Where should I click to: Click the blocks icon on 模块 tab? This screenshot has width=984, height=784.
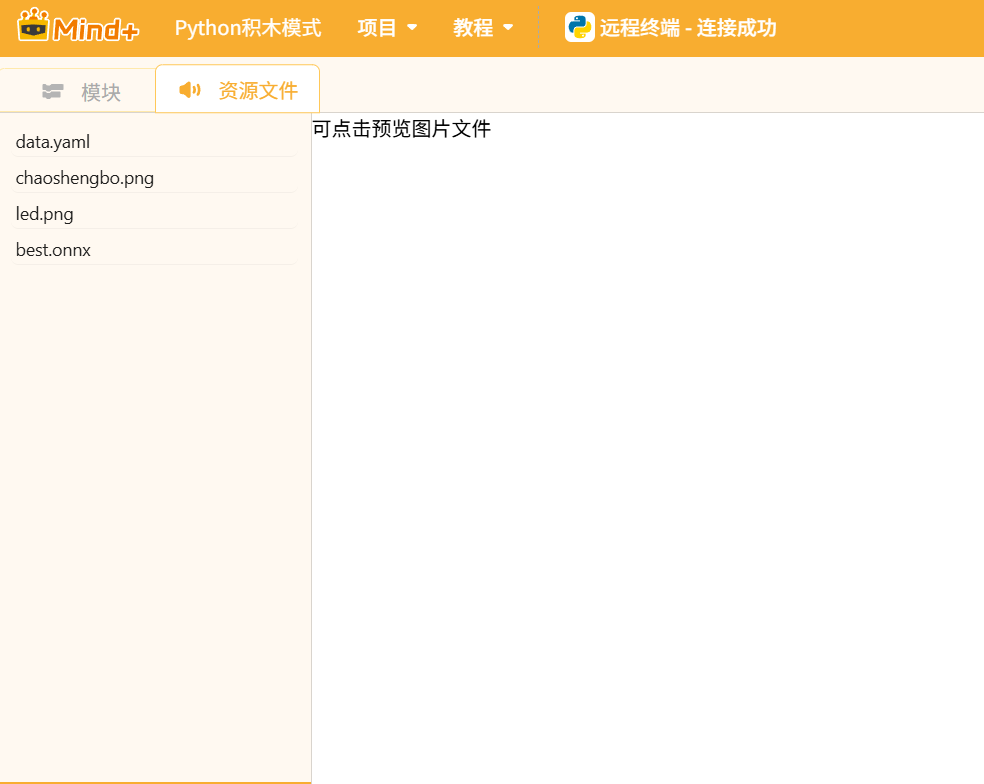(x=53, y=92)
